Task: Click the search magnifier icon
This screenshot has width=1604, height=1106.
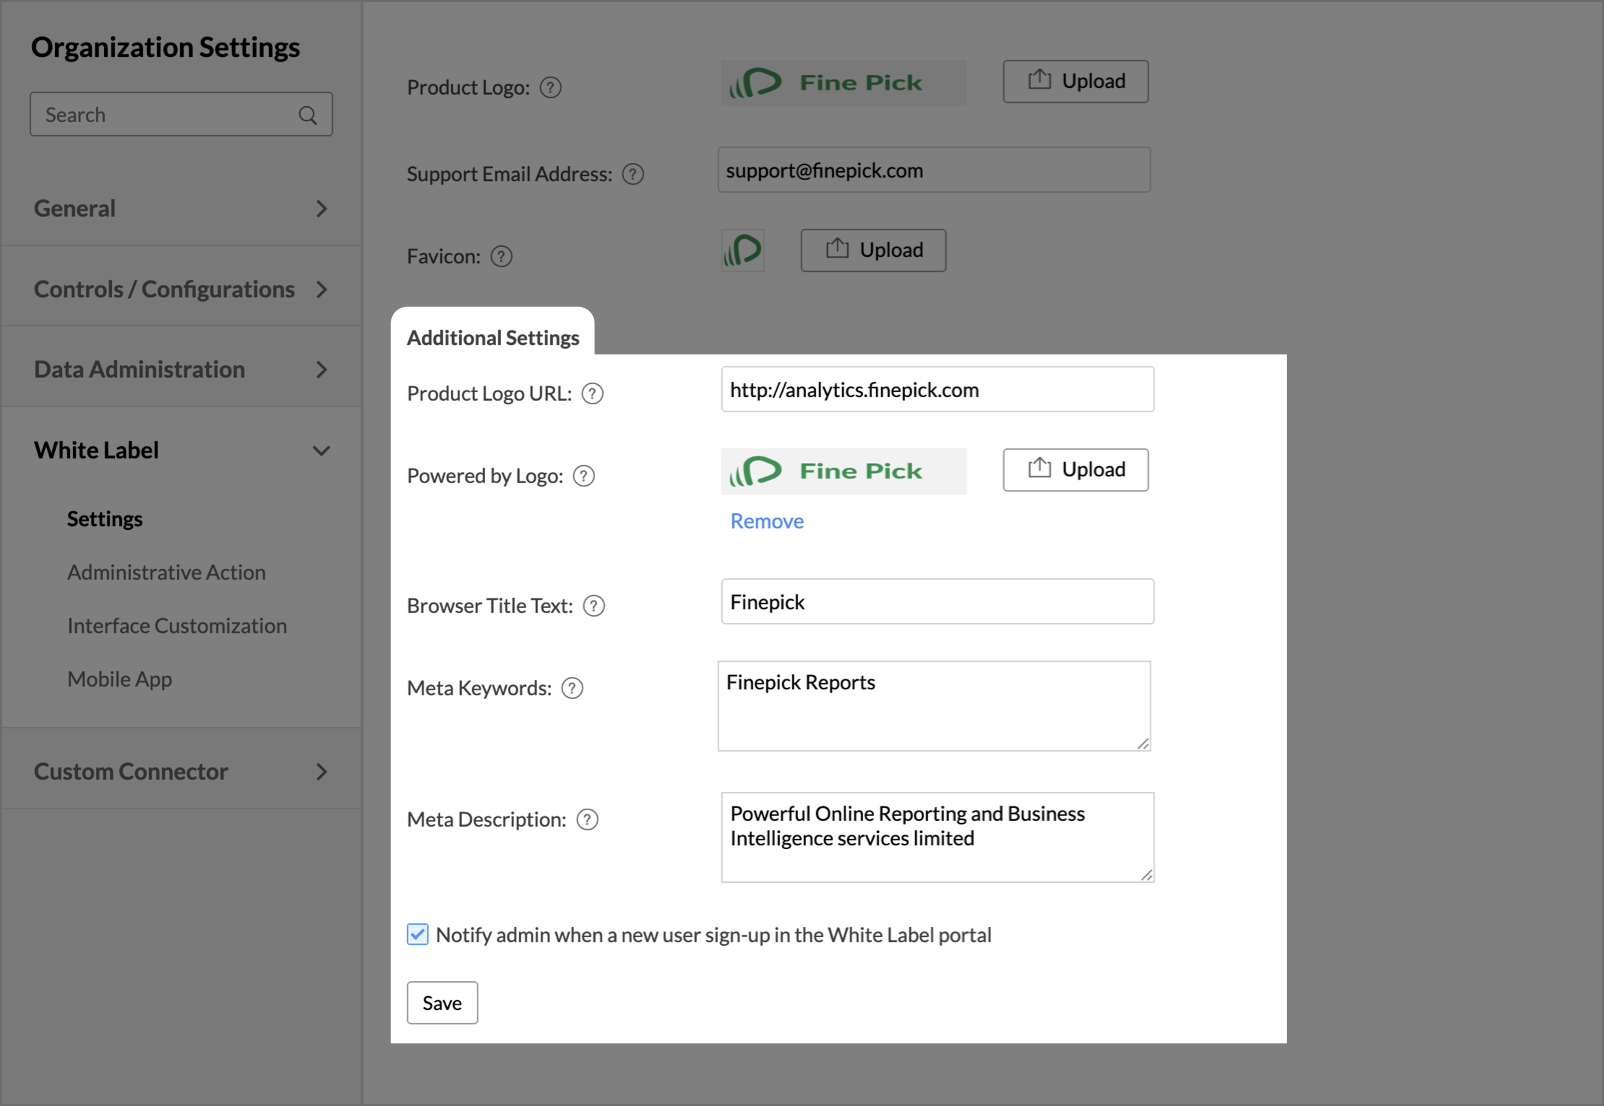Action: coord(308,115)
